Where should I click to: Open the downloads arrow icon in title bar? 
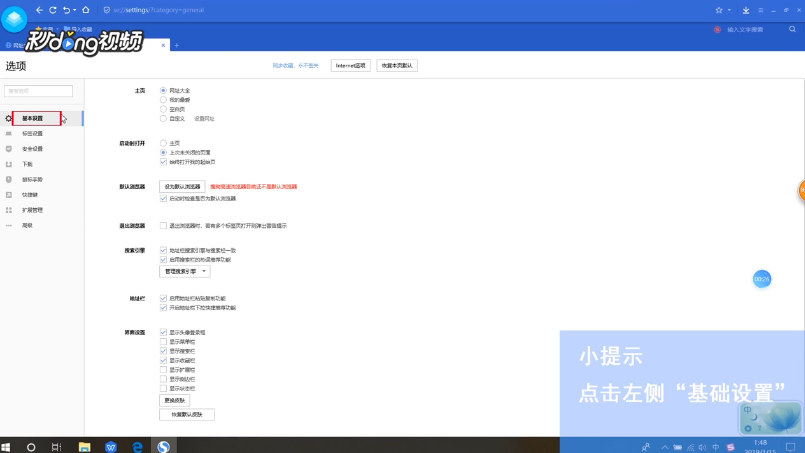tap(746, 10)
